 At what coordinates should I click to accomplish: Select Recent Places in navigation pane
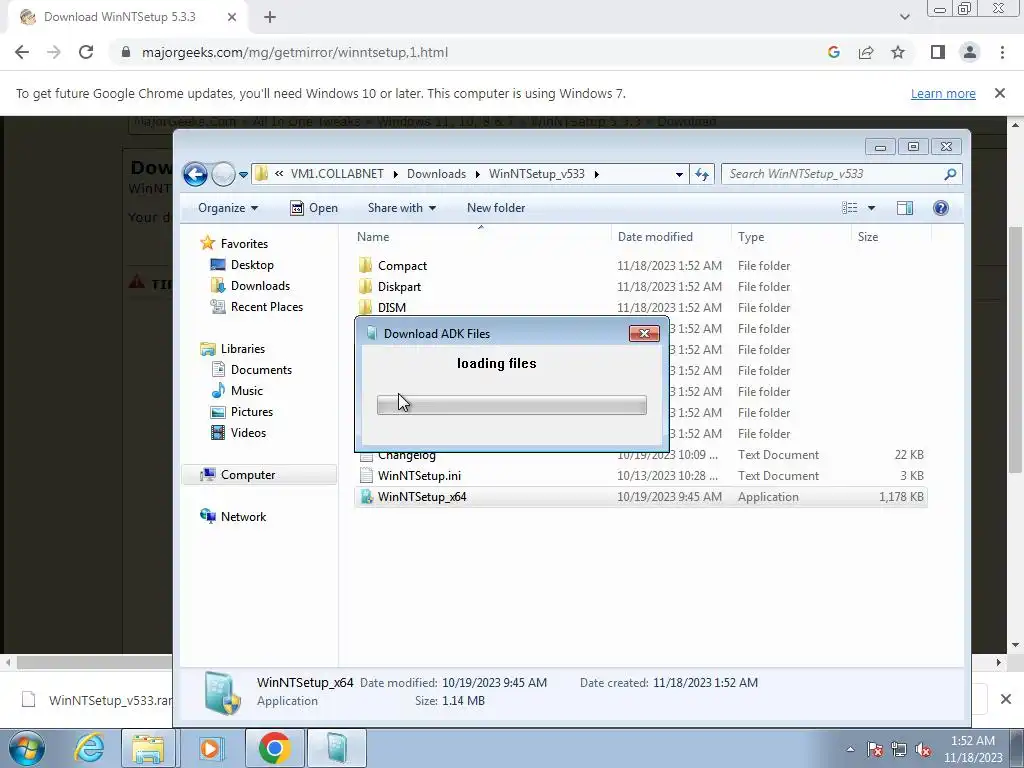coord(266,306)
